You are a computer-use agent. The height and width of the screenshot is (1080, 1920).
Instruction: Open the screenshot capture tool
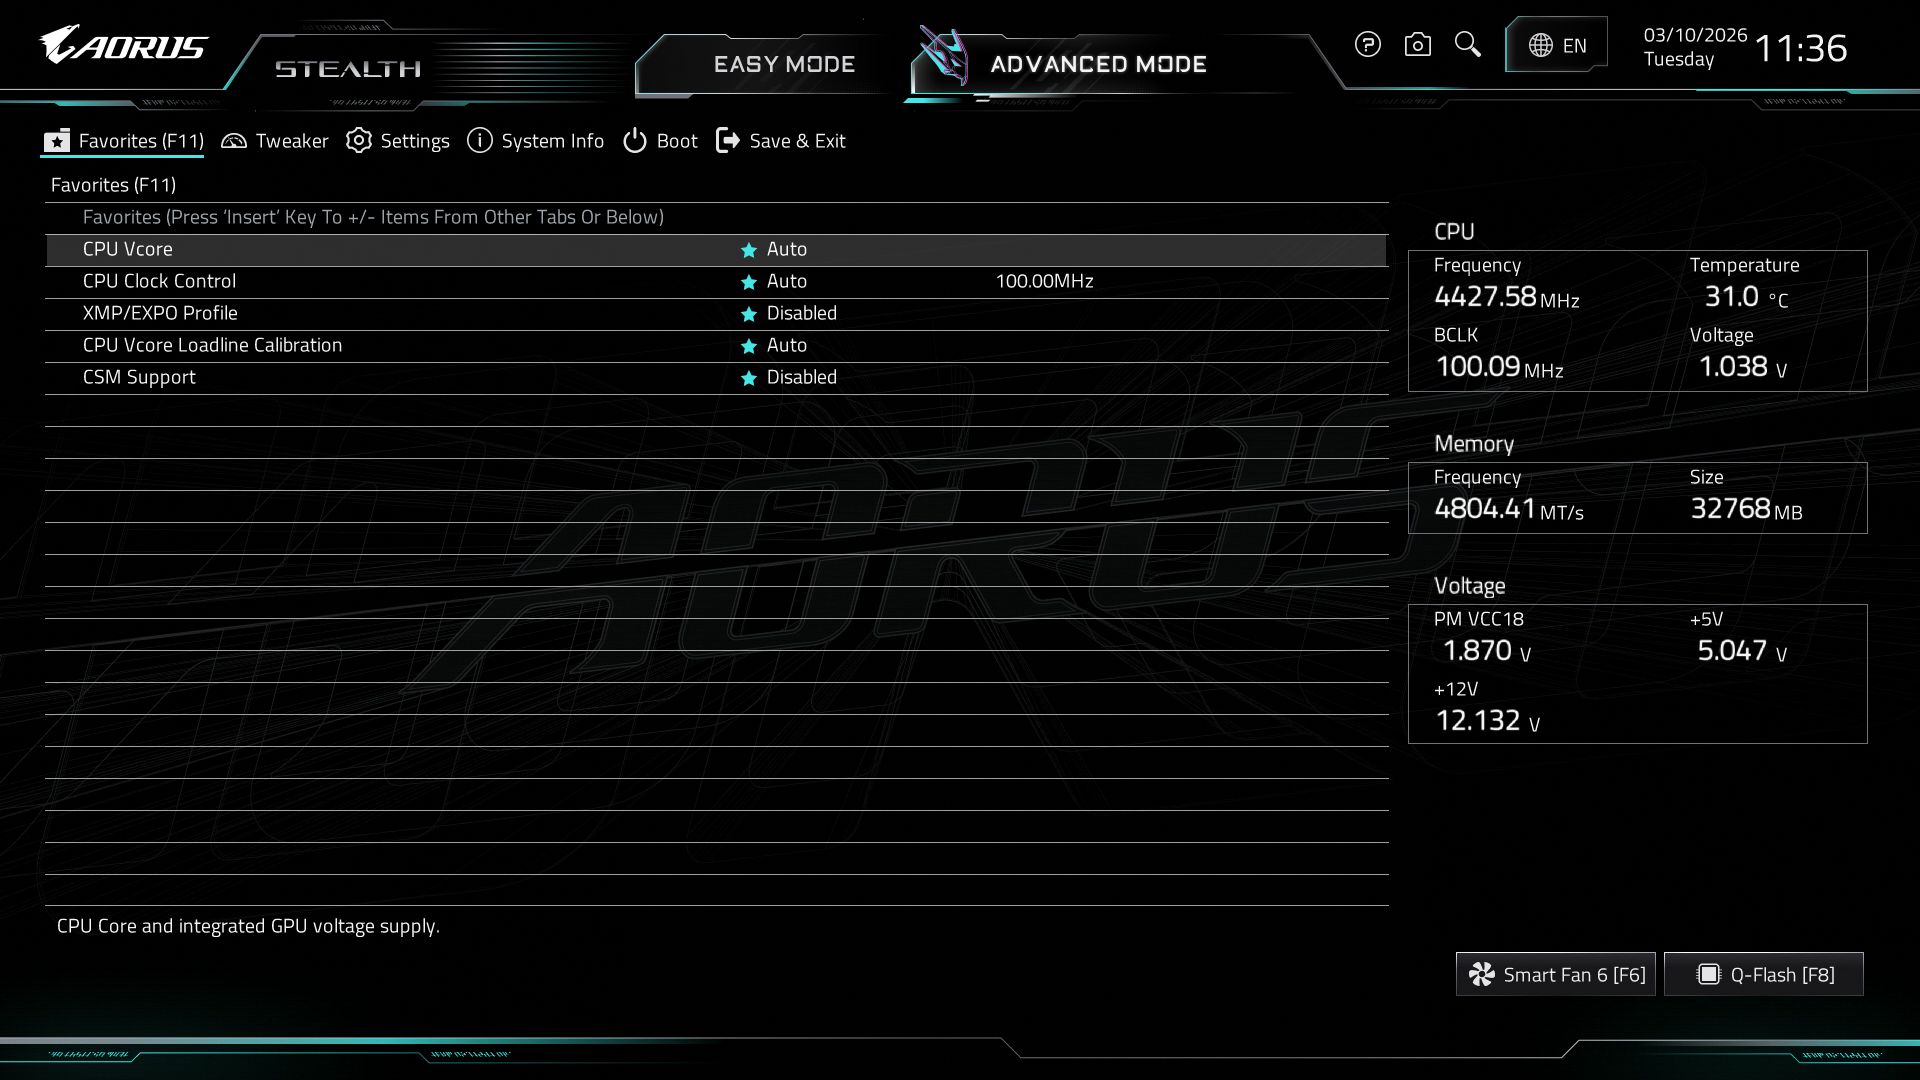pos(1417,44)
